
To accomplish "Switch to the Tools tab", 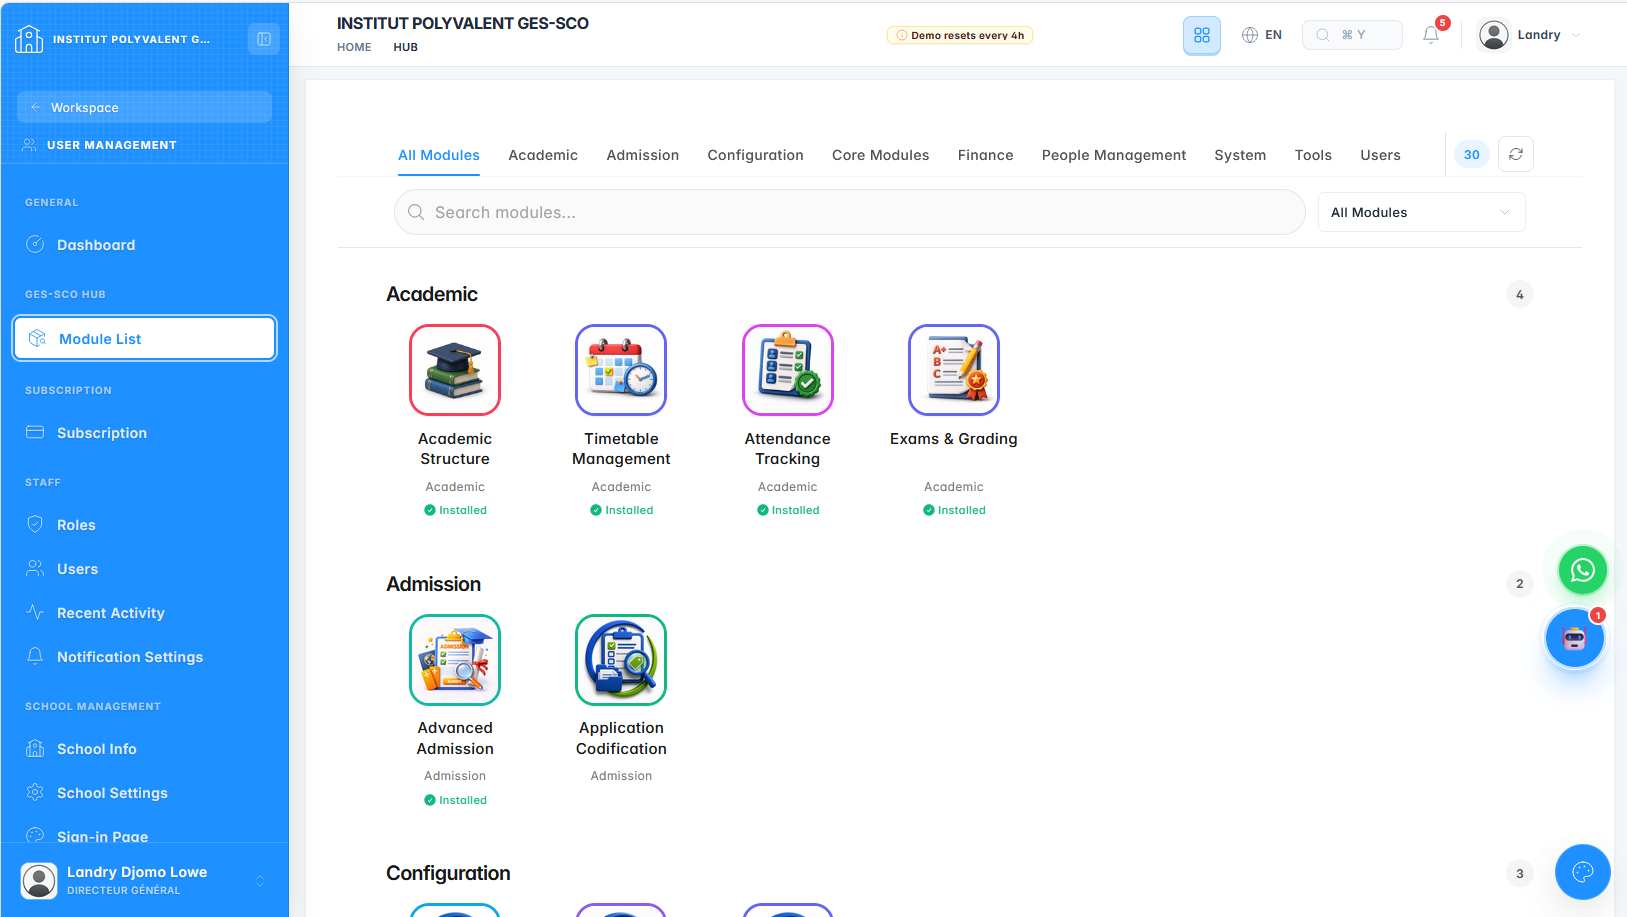I will coord(1313,155).
